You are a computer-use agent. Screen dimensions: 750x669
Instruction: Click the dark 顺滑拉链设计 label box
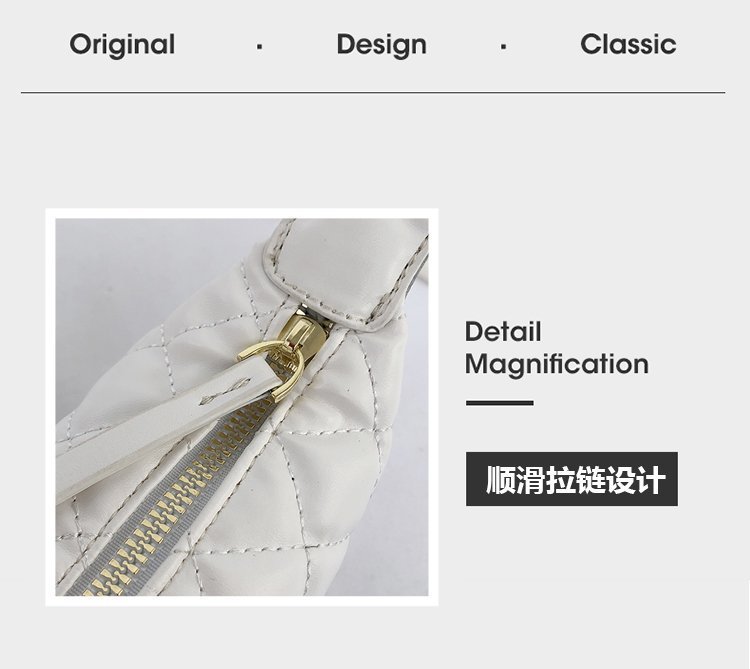572,479
